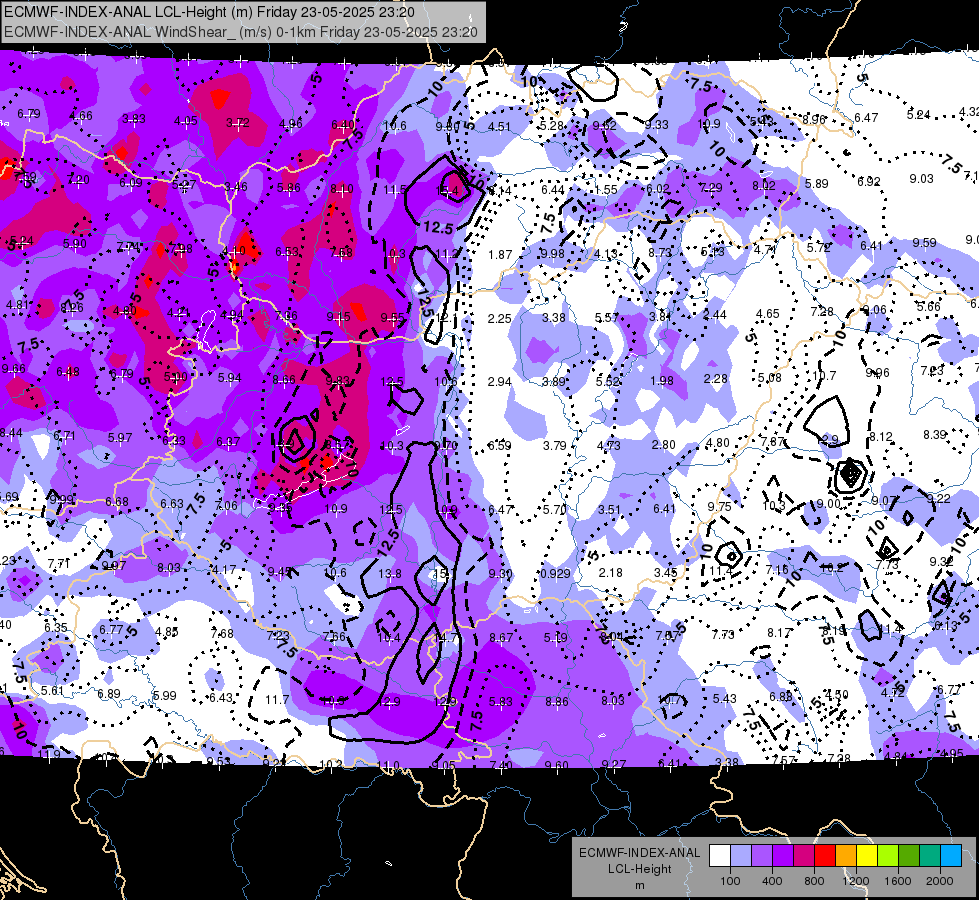Click the sky blue legend swatch
This screenshot has height=900, width=979.
pos(951,856)
